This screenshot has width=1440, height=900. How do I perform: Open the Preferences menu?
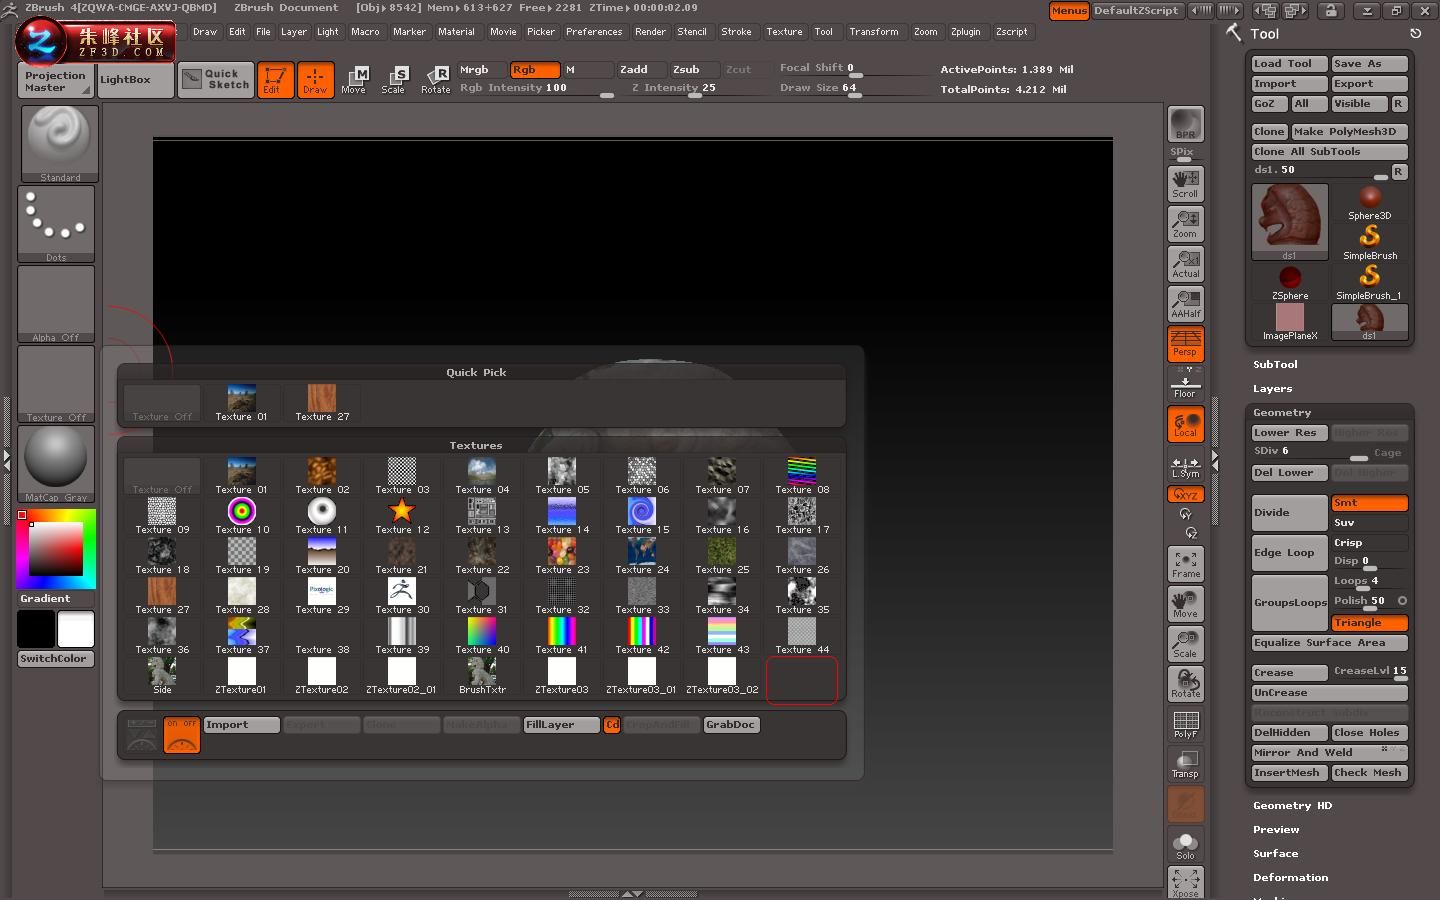(594, 32)
